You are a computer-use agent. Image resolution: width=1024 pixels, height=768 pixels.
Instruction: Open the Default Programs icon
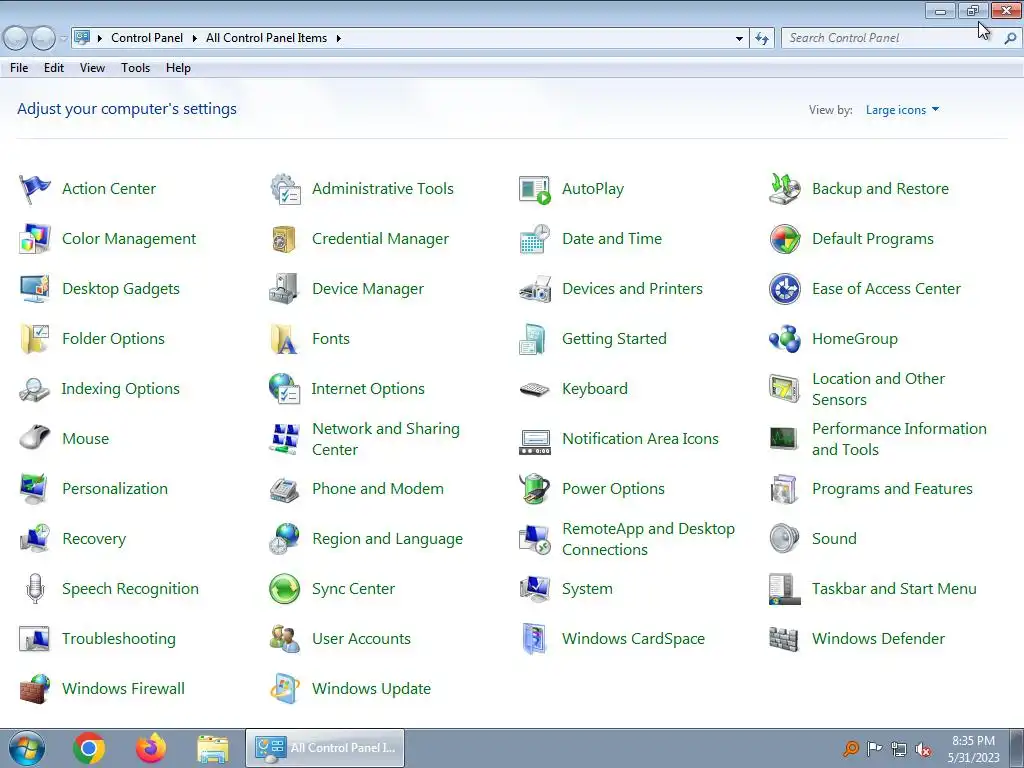[x=785, y=239]
